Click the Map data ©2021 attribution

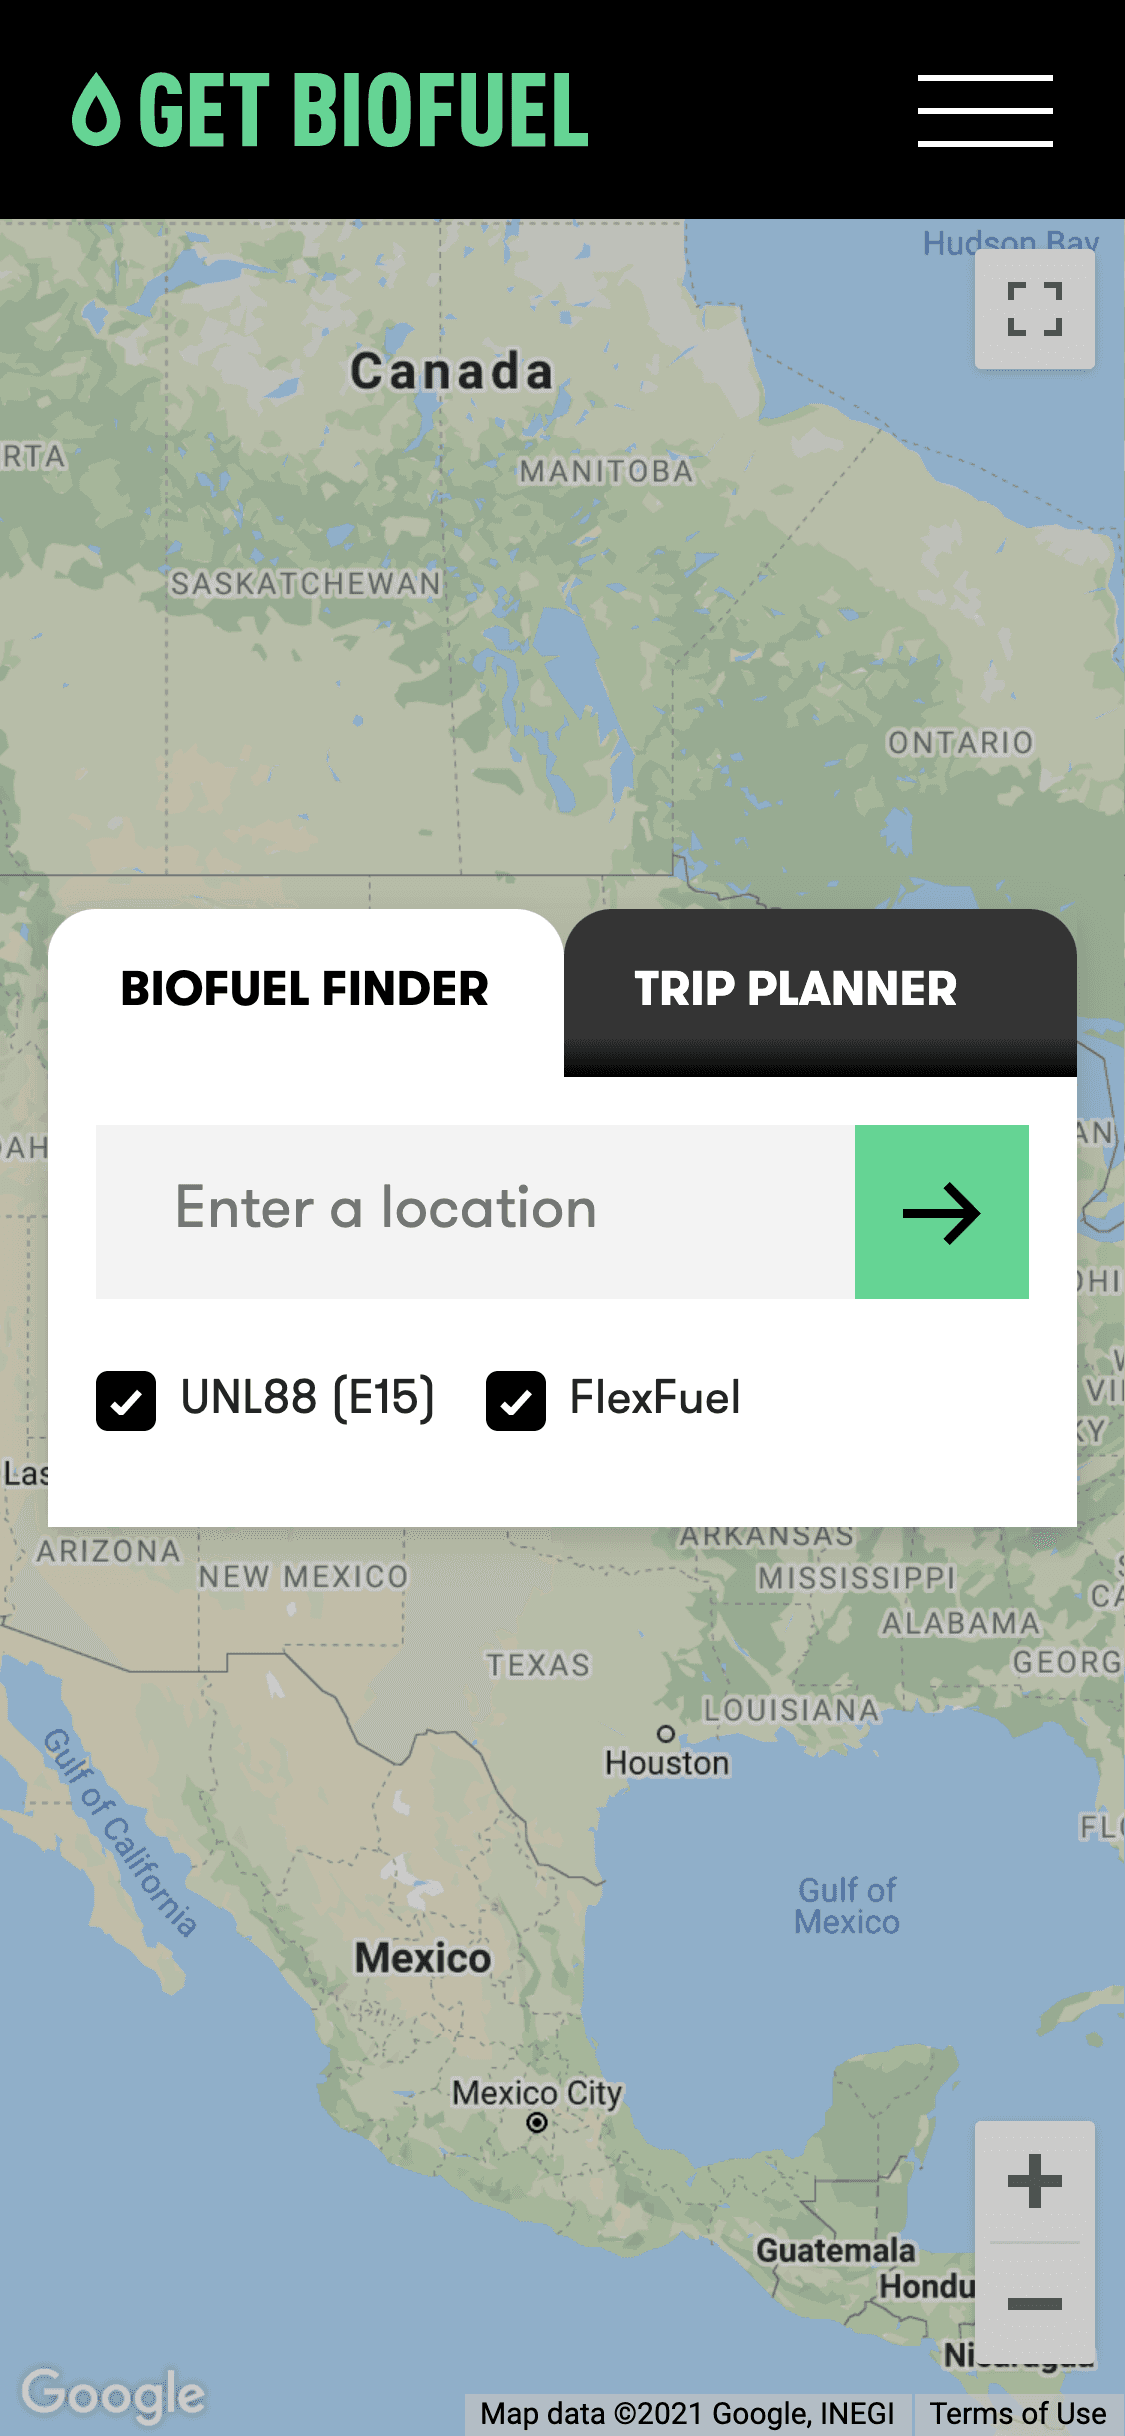click(x=687, y=2414)
